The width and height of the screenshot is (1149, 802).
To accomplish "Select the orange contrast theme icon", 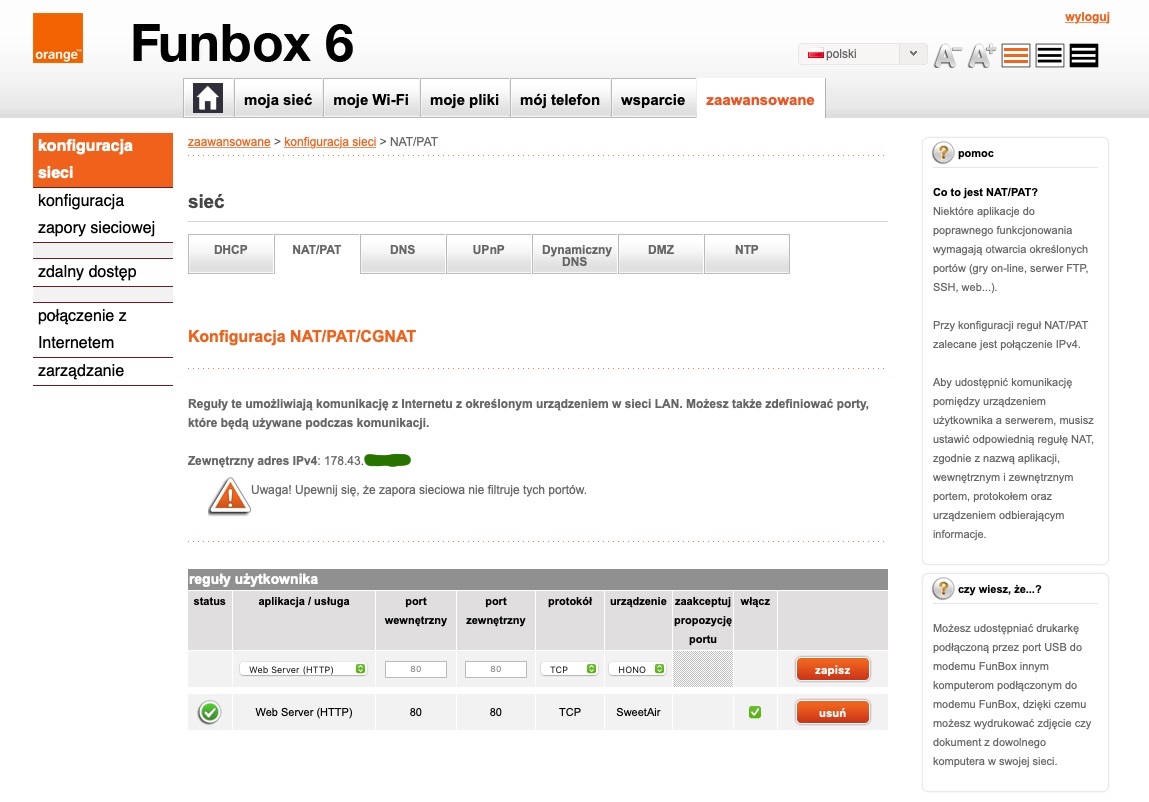I will (x=1016, y=56).
